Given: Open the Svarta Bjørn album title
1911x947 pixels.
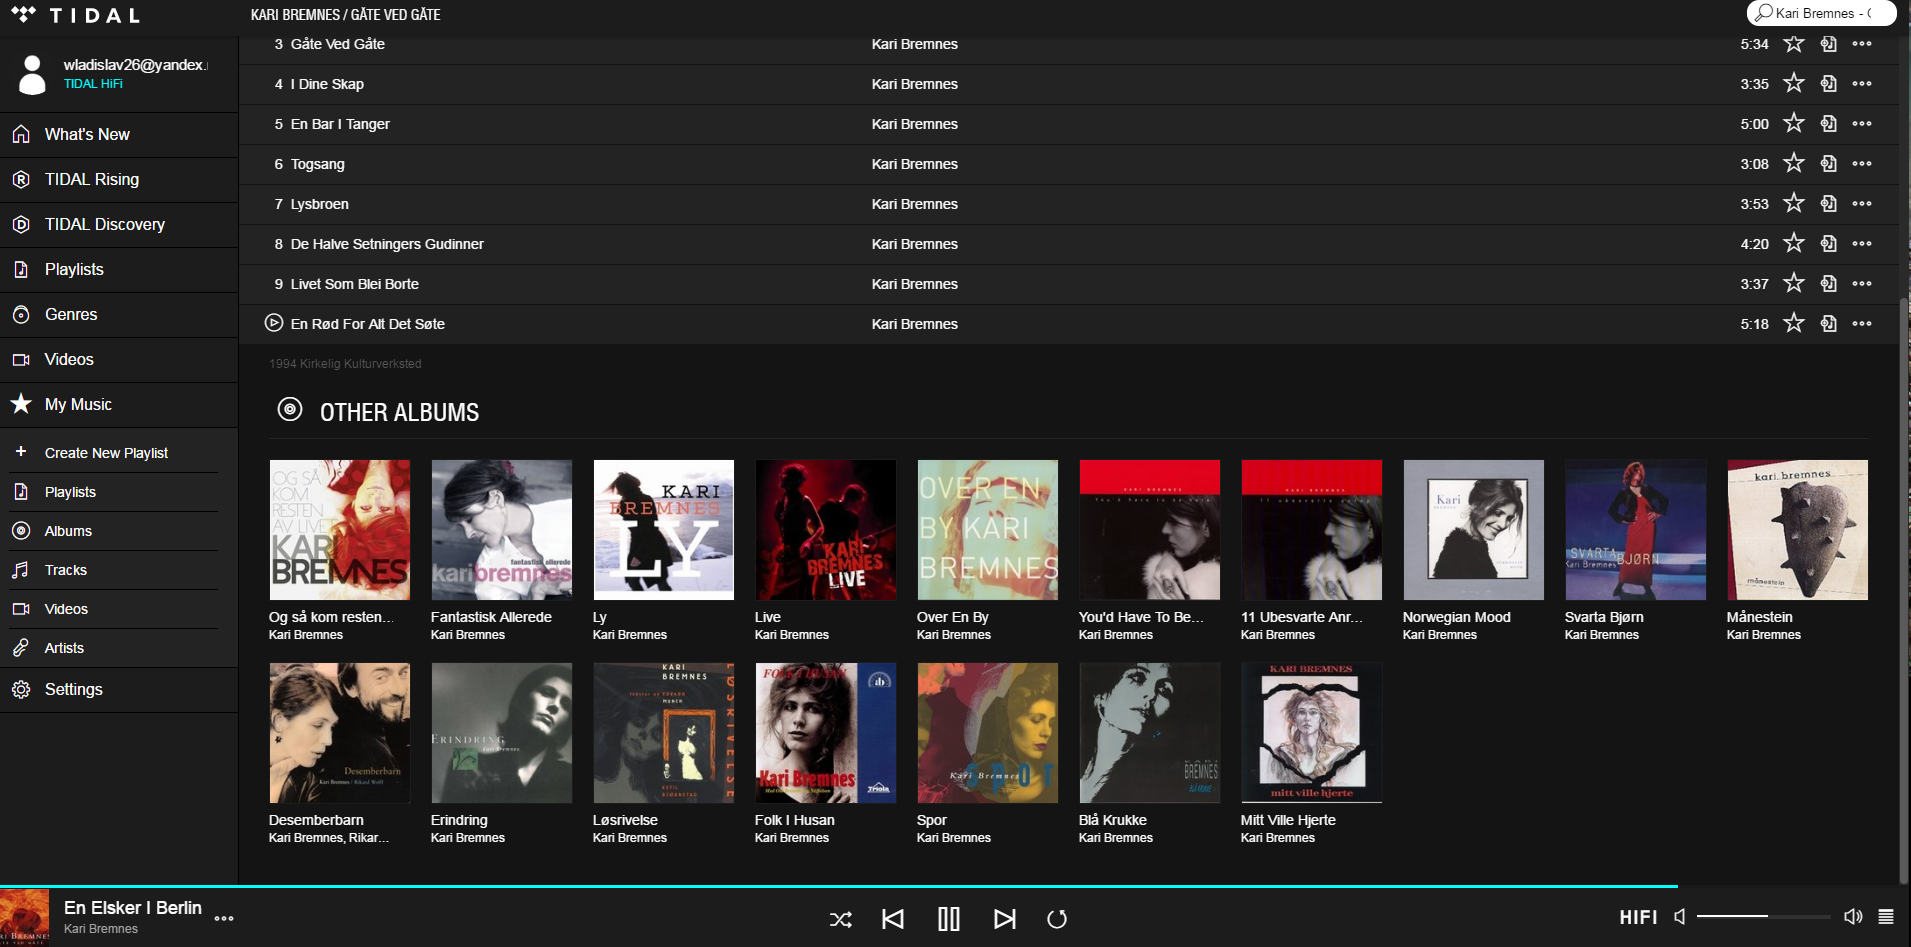Looking at the screenshot, I should pyautogui.click(x=1603, y=617).
